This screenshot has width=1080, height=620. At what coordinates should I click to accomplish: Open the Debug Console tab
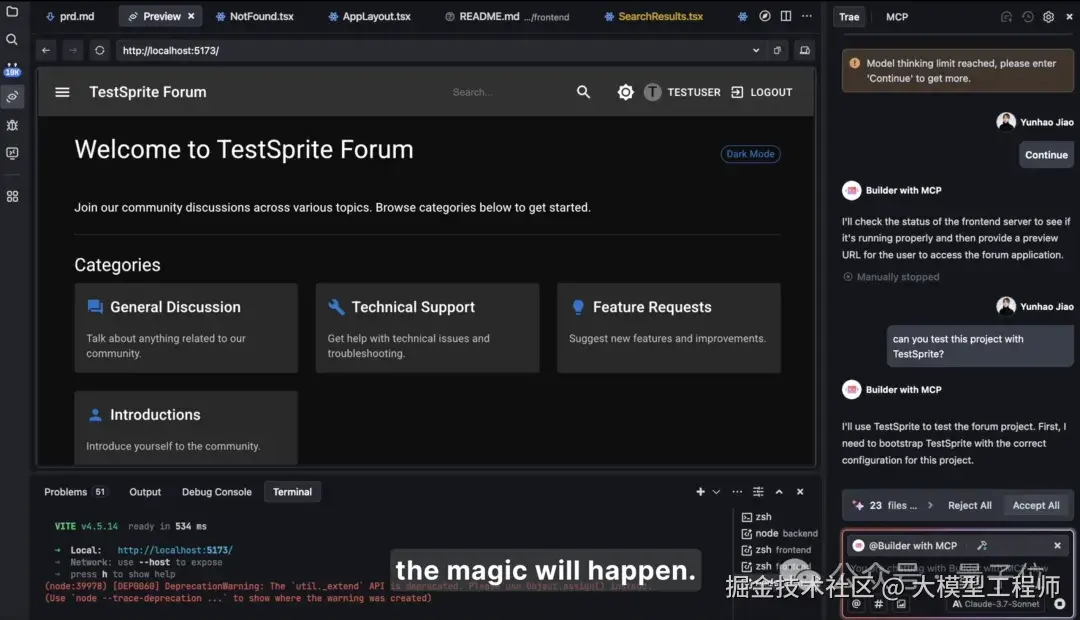click(x=216, y=492)
